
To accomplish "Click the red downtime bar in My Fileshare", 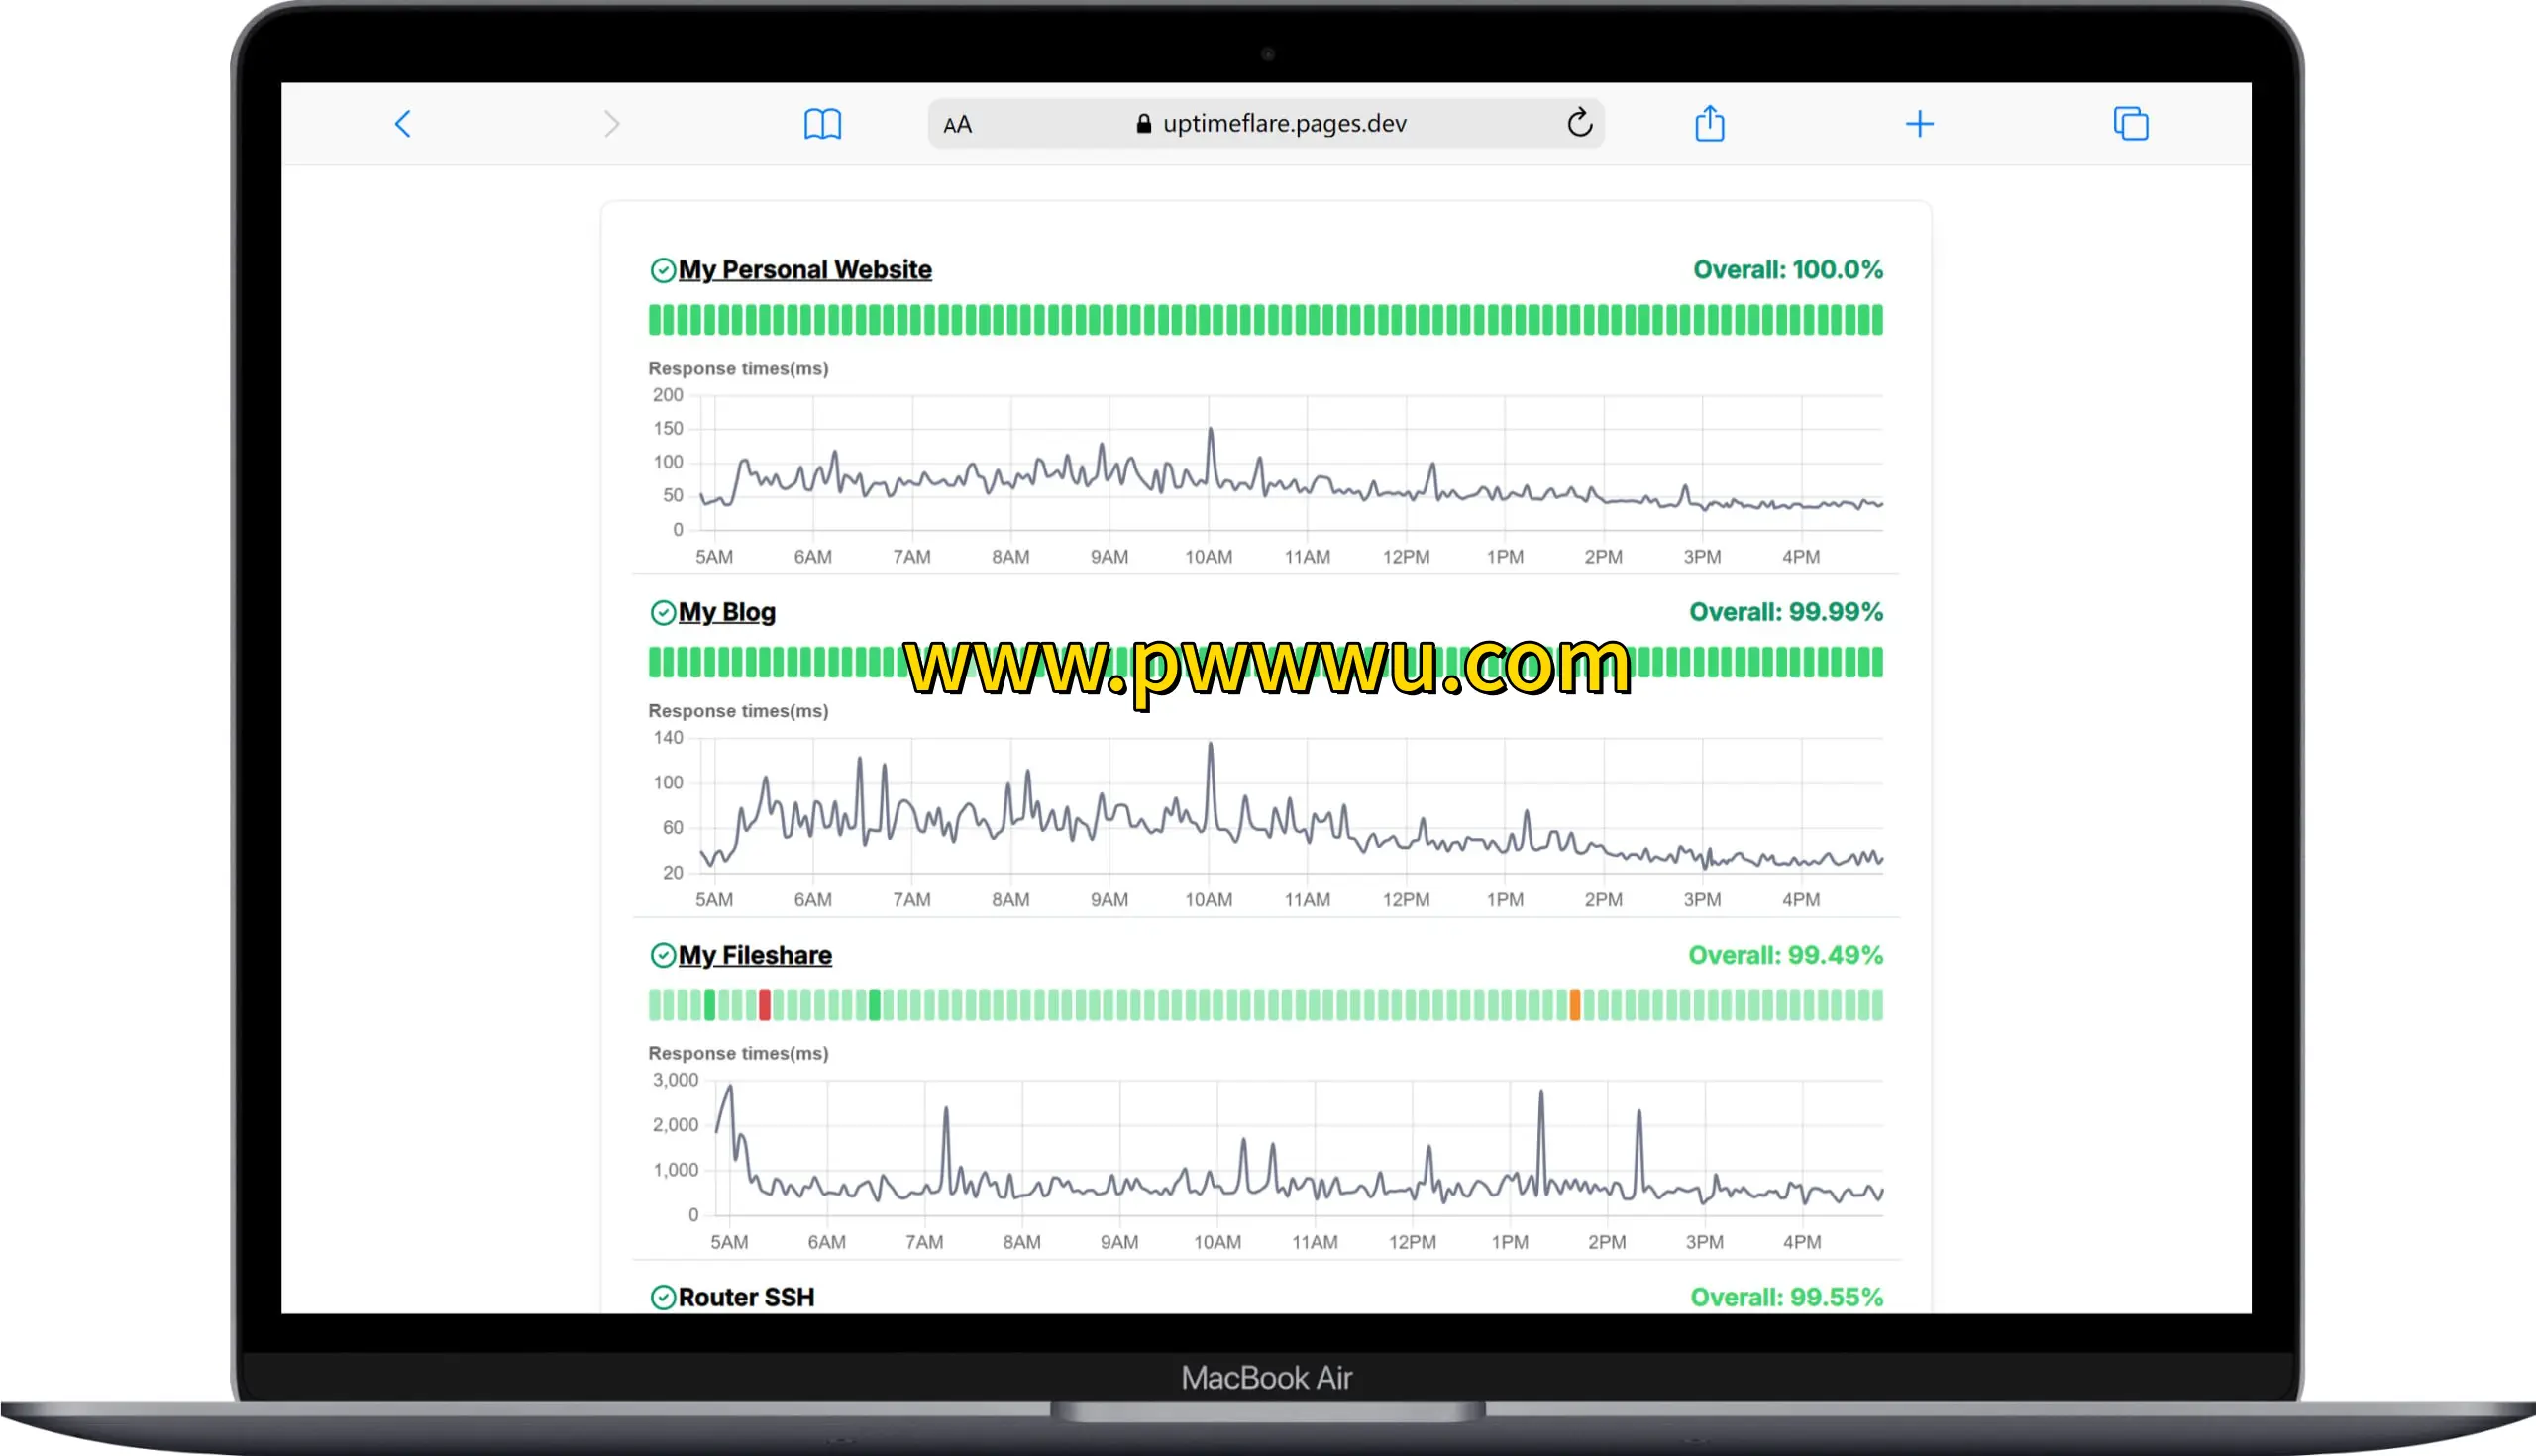I will tap(765, 1005).
